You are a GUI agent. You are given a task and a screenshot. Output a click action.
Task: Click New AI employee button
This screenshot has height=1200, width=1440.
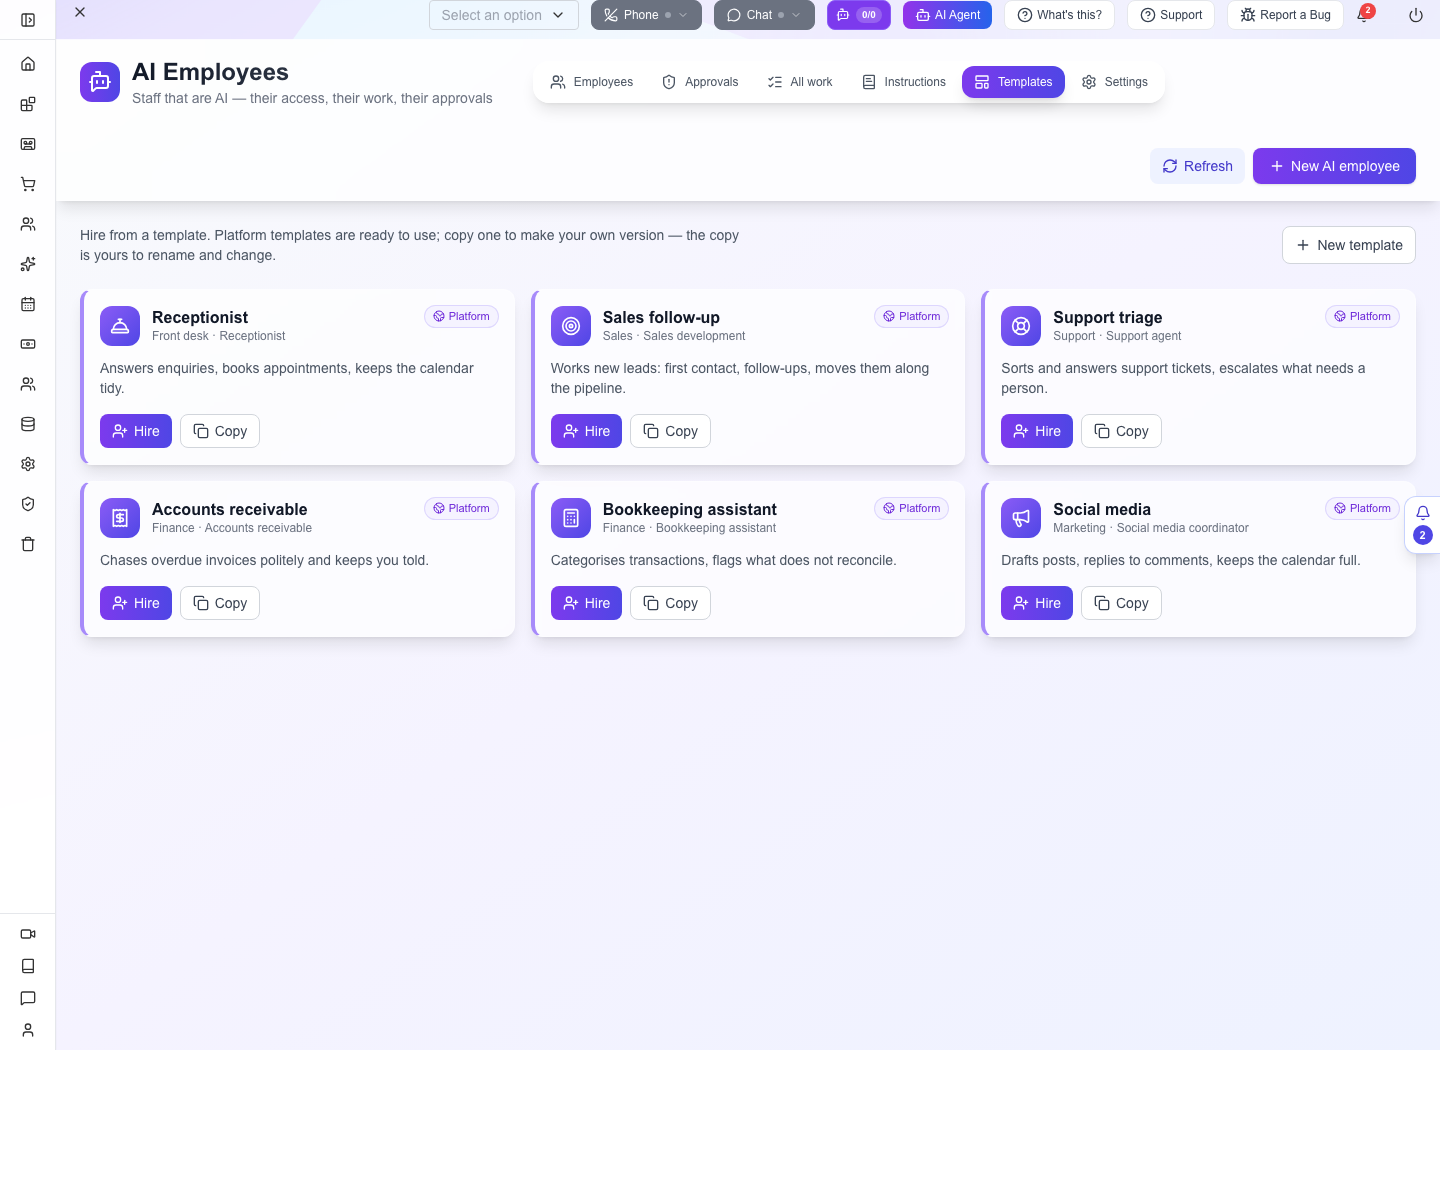coord(1334,166)
